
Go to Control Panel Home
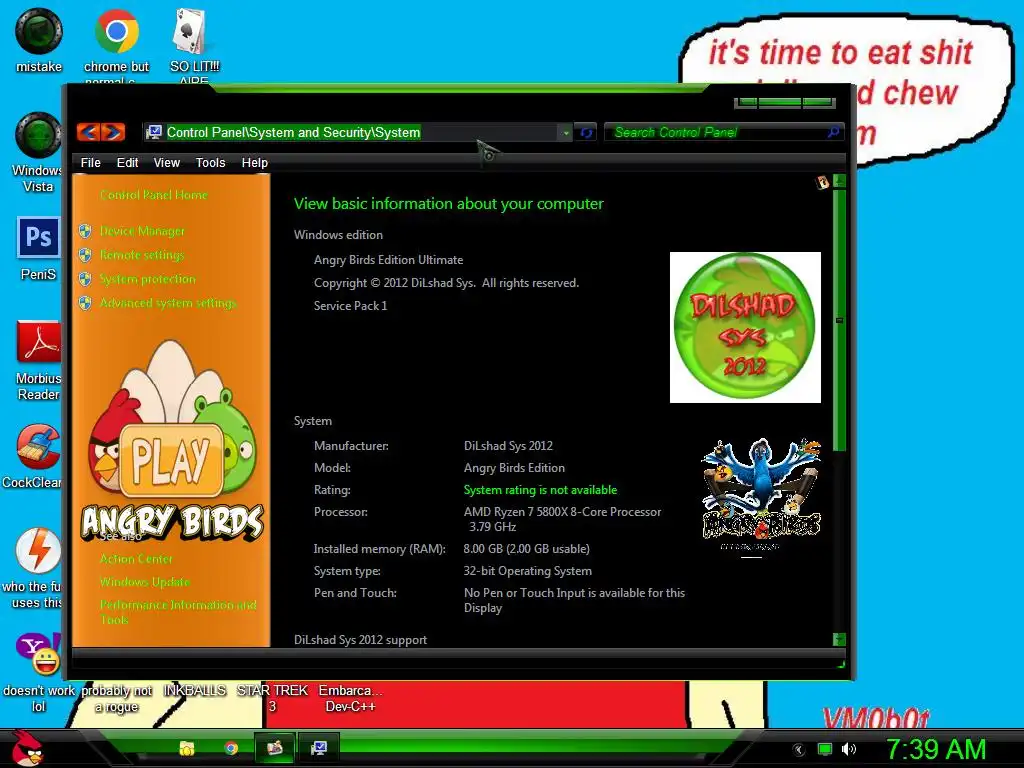pyautogui.click(x=153, y=195)
